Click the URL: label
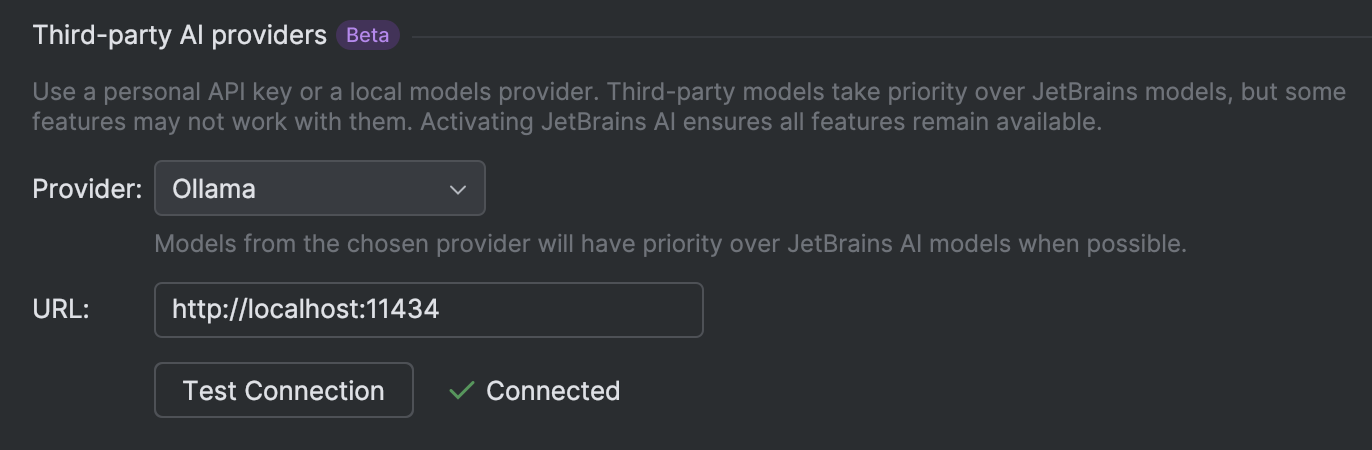The height and width of the screenshot is (450, 1372). [x=61, y=310]
